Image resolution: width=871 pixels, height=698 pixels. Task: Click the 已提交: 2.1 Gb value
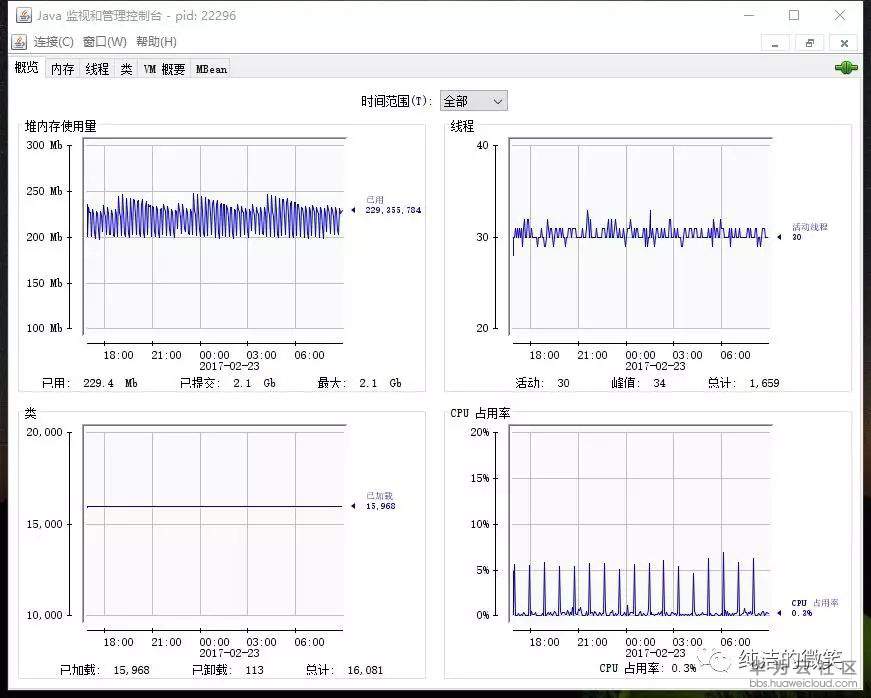click(x=227, y=383)
